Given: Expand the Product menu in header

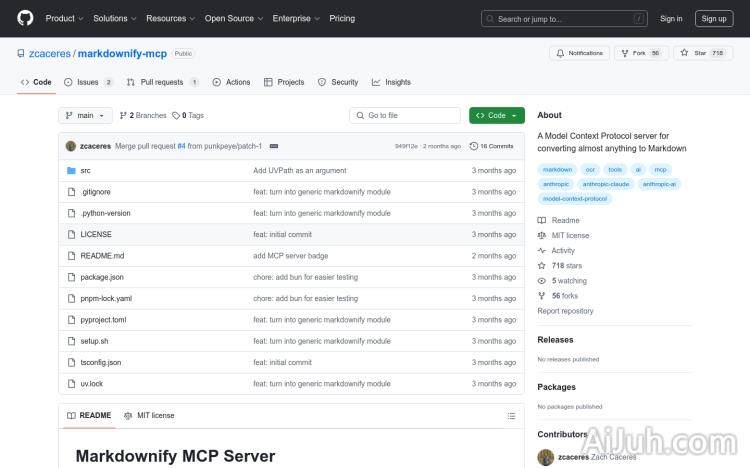Looking at the screenshot, I should coord(63,18).
